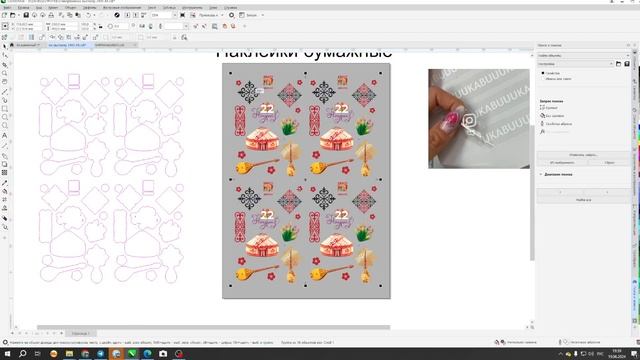Viewport: 640px width, 360px height.
Task: Click the previous-result arrow button in docker
Action: pyautogui.click(x=560, y=192)
